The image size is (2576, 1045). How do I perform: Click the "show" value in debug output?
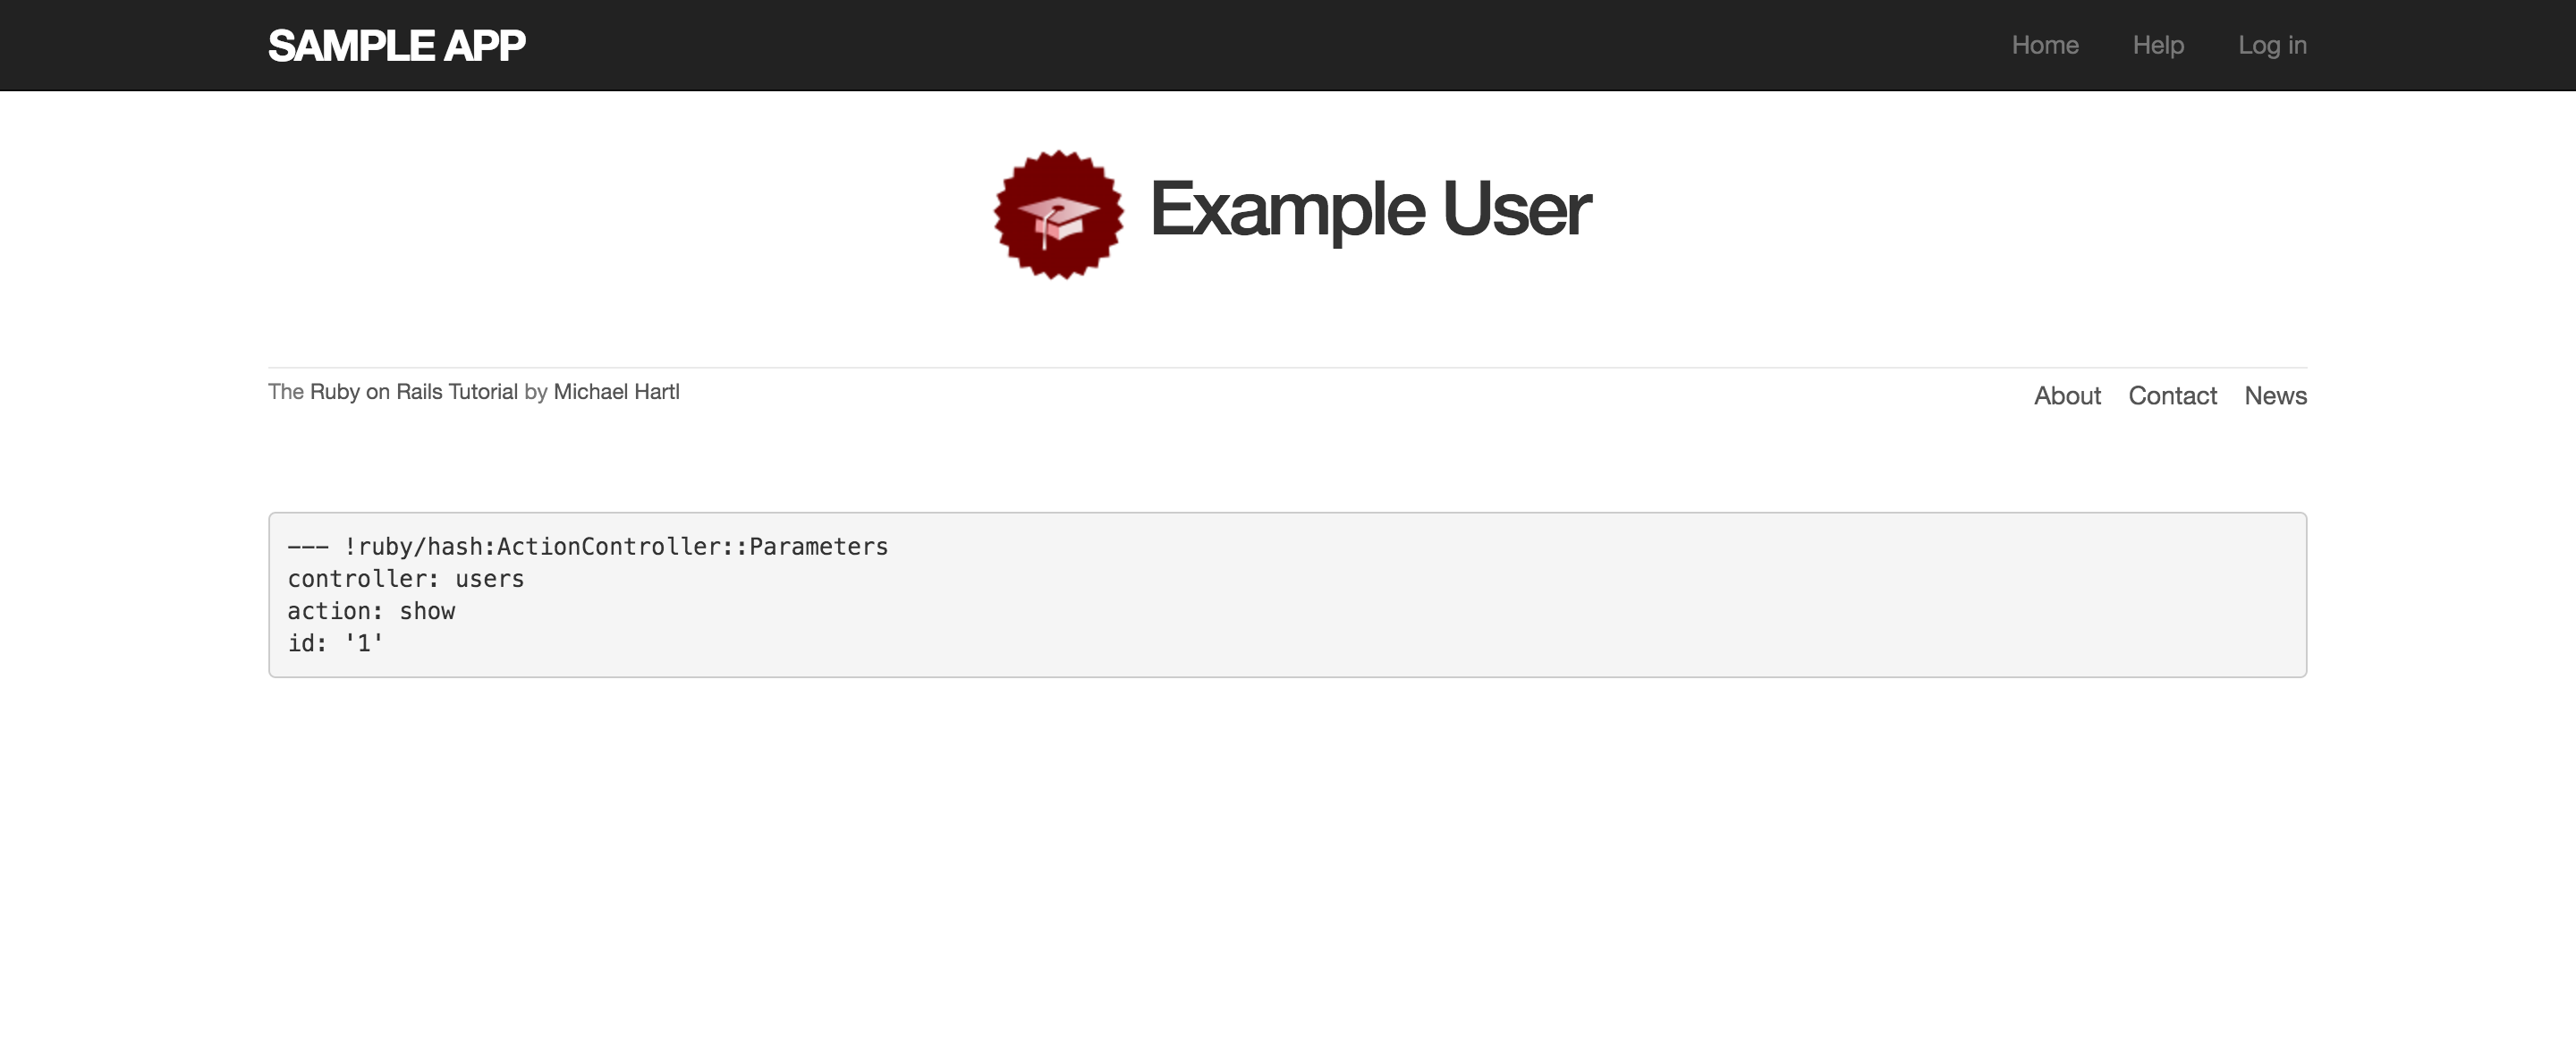(x=427, y=611)
